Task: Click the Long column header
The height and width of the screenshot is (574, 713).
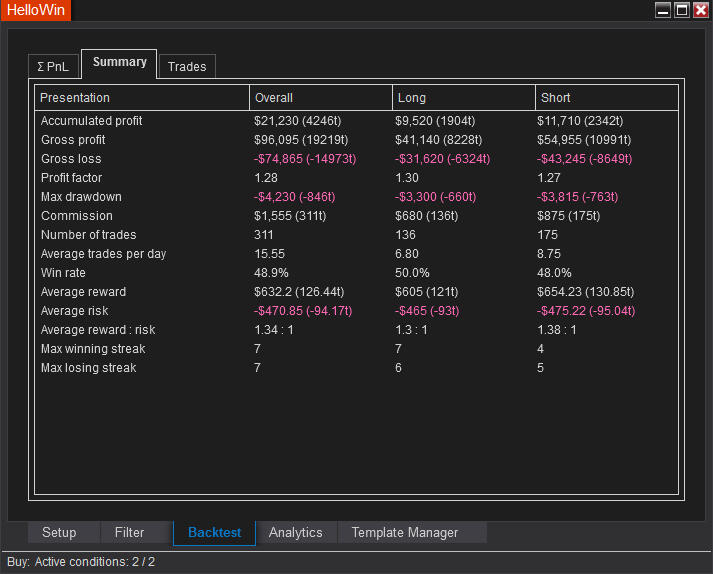Action: [x=412, y=98]
